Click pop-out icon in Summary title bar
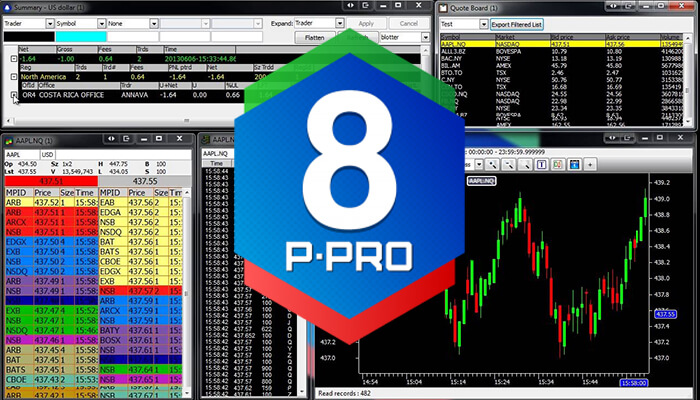The width and height of the screenshot is (700, 400). 366,5
